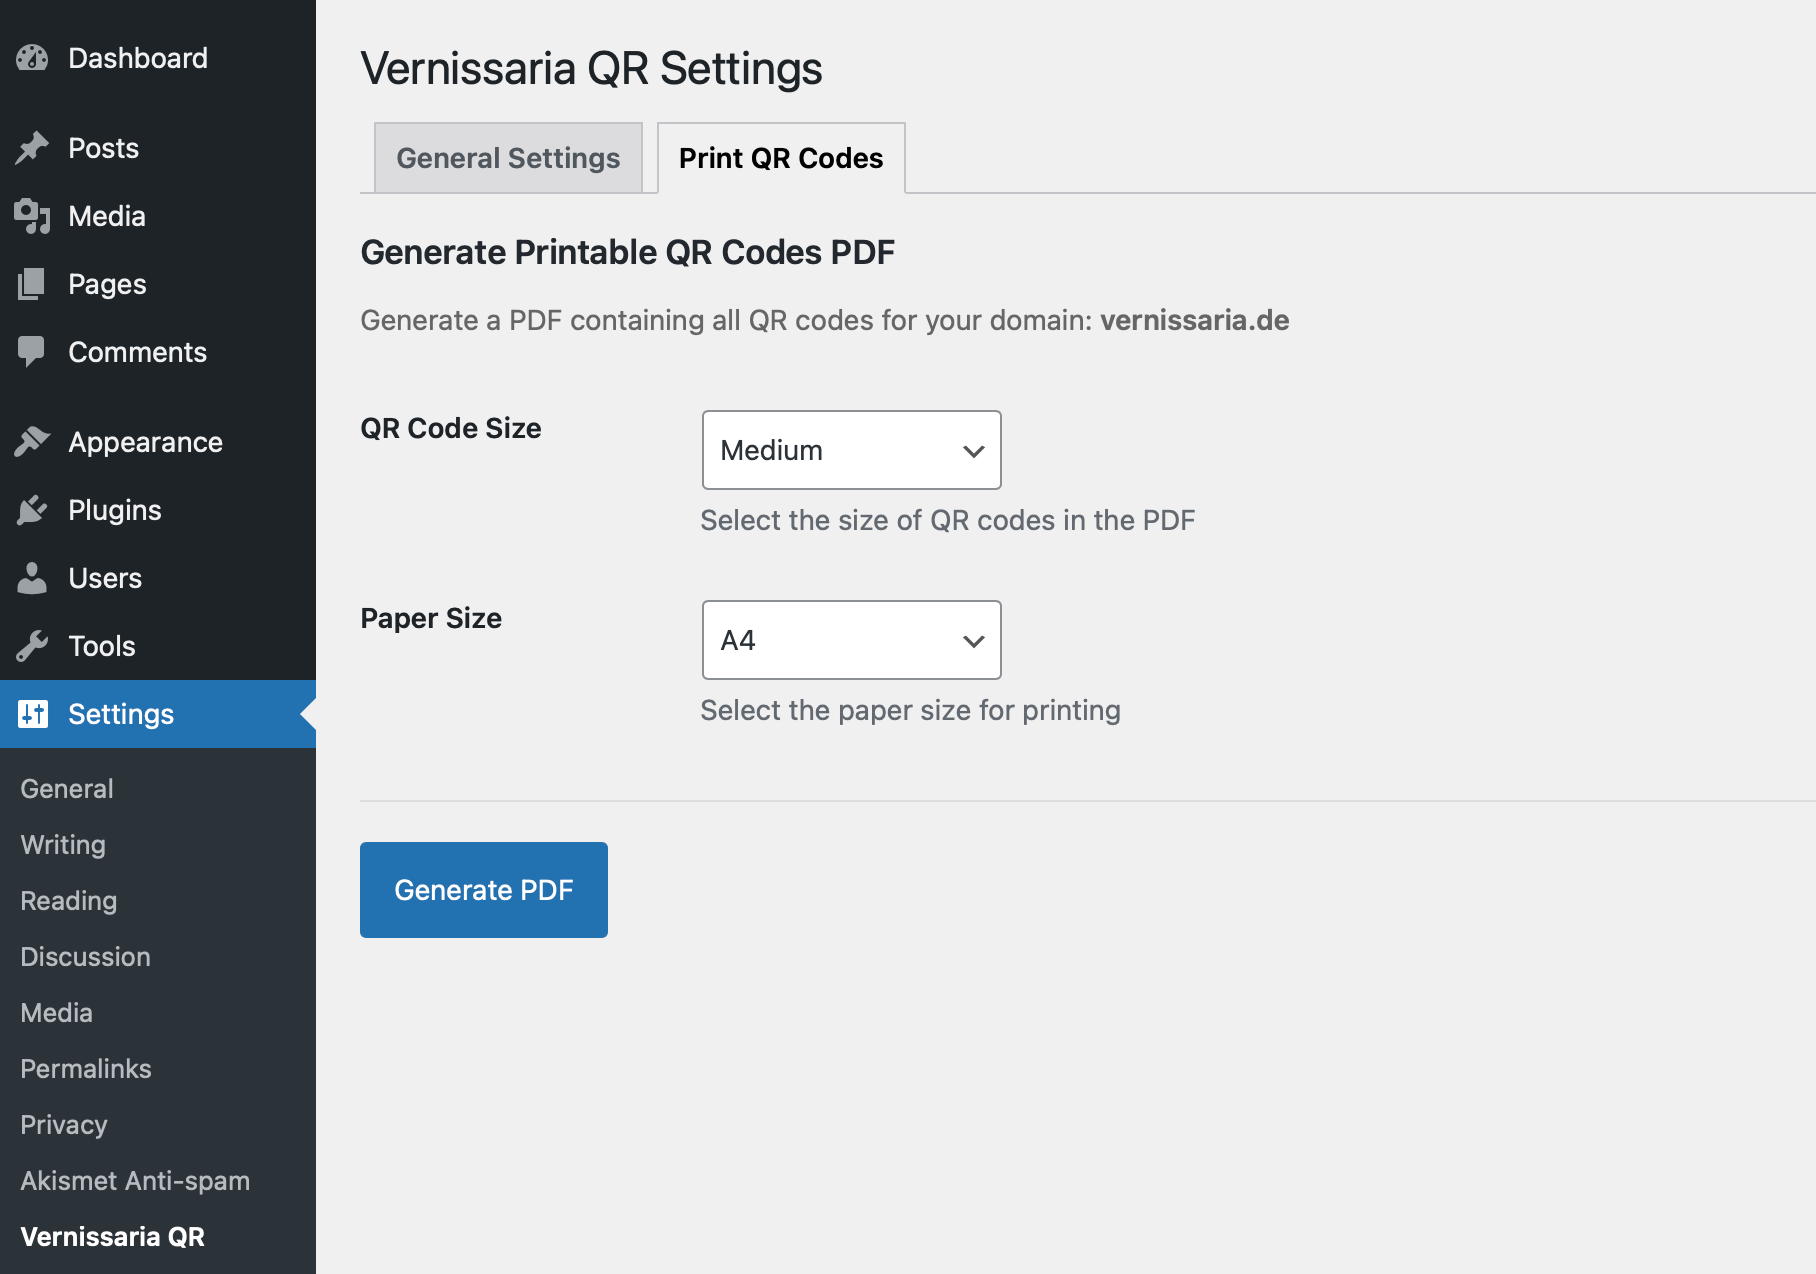Click the Pages stacked-sheets icon
Image resolution: width=1816 pixels, height=1274 pixels.
[32, 284]
